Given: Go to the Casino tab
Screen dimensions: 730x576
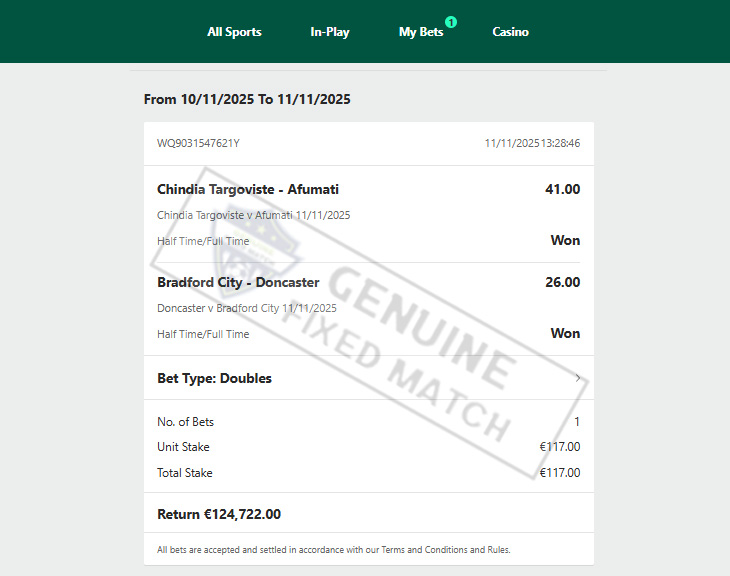Looking at the screenshot, I should [x=510, y=32].
